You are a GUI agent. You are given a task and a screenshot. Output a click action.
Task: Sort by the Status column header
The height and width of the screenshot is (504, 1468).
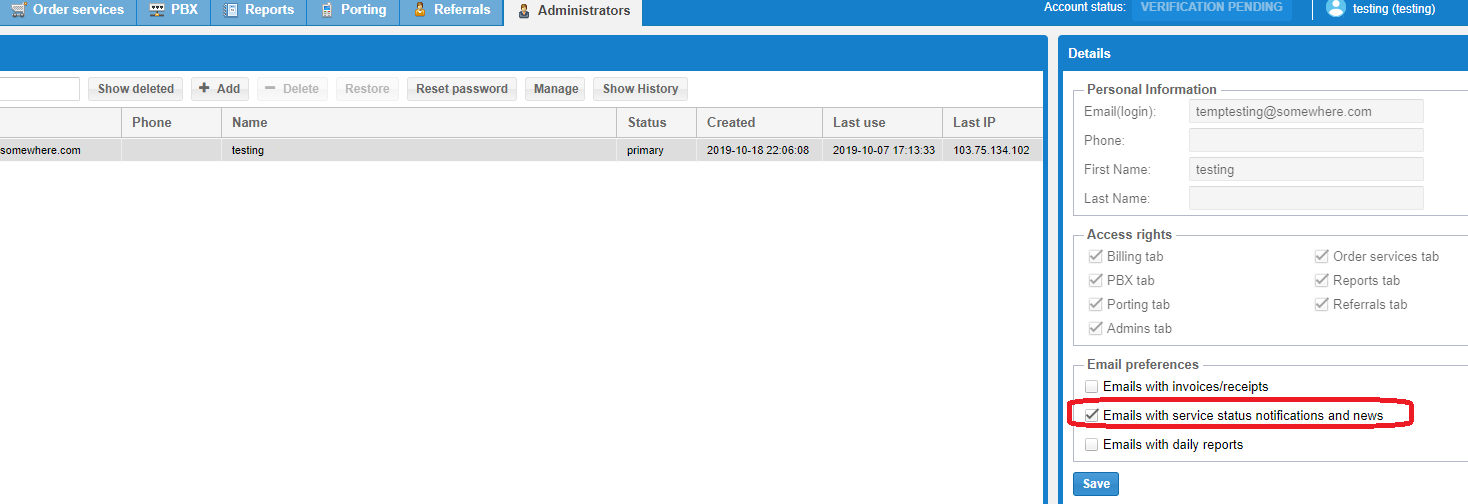[x=657, y=122]
